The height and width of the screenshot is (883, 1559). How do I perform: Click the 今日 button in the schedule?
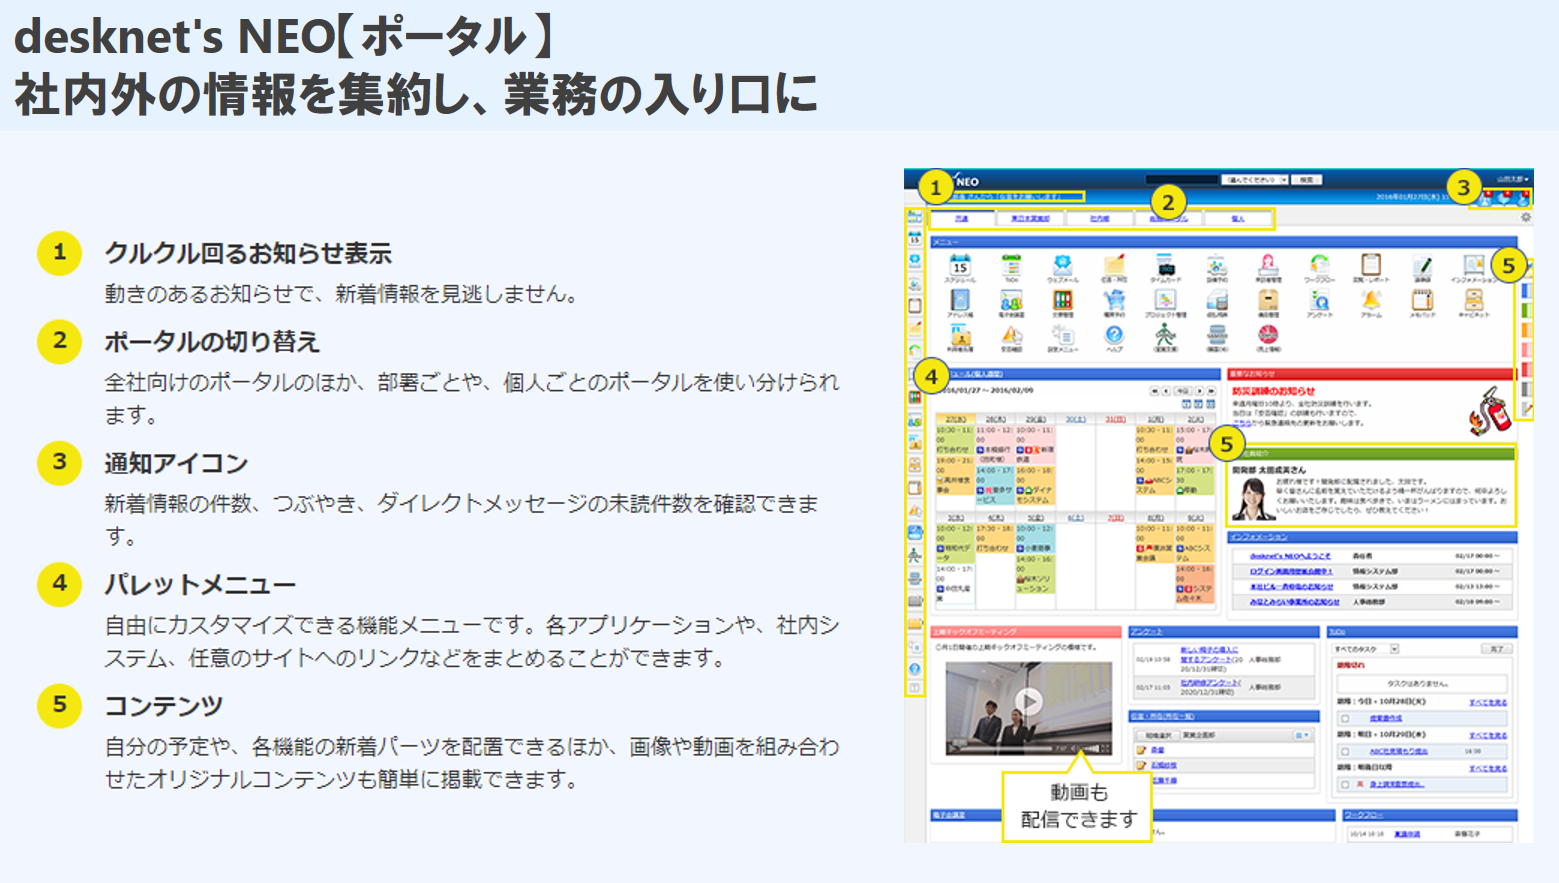coord(1182,391)
